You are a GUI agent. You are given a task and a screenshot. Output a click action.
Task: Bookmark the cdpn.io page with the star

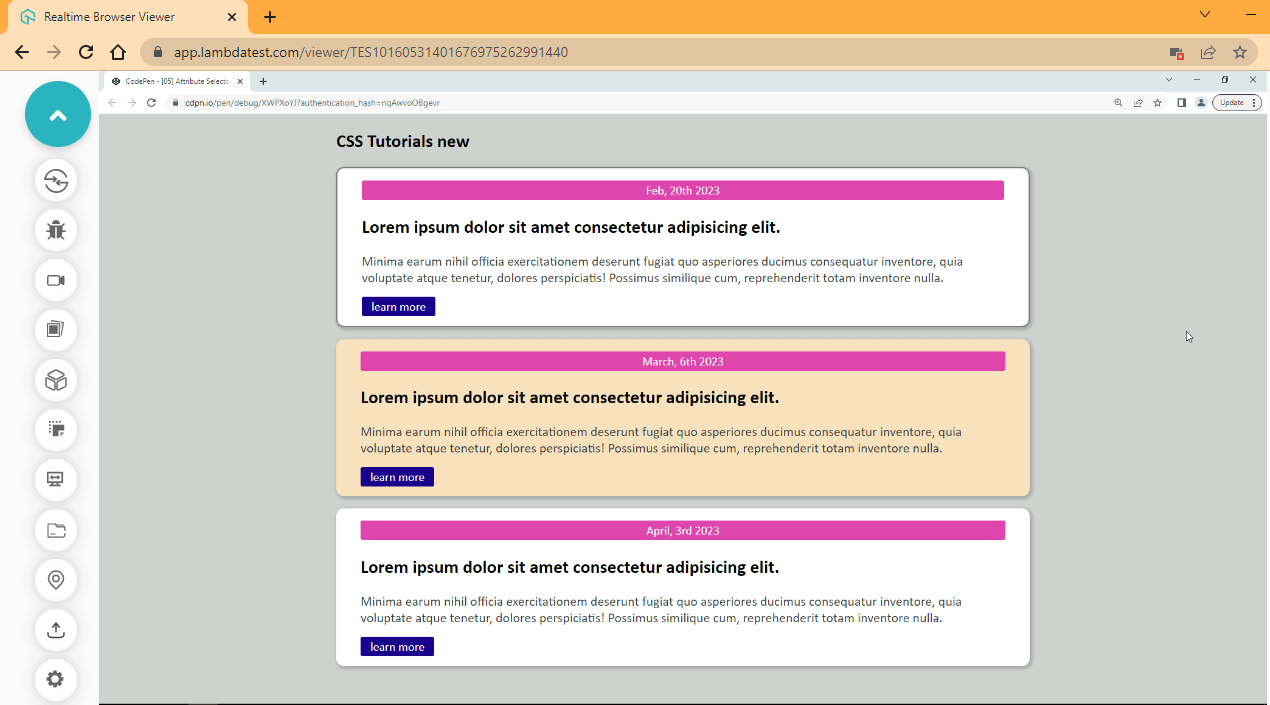1157,102
